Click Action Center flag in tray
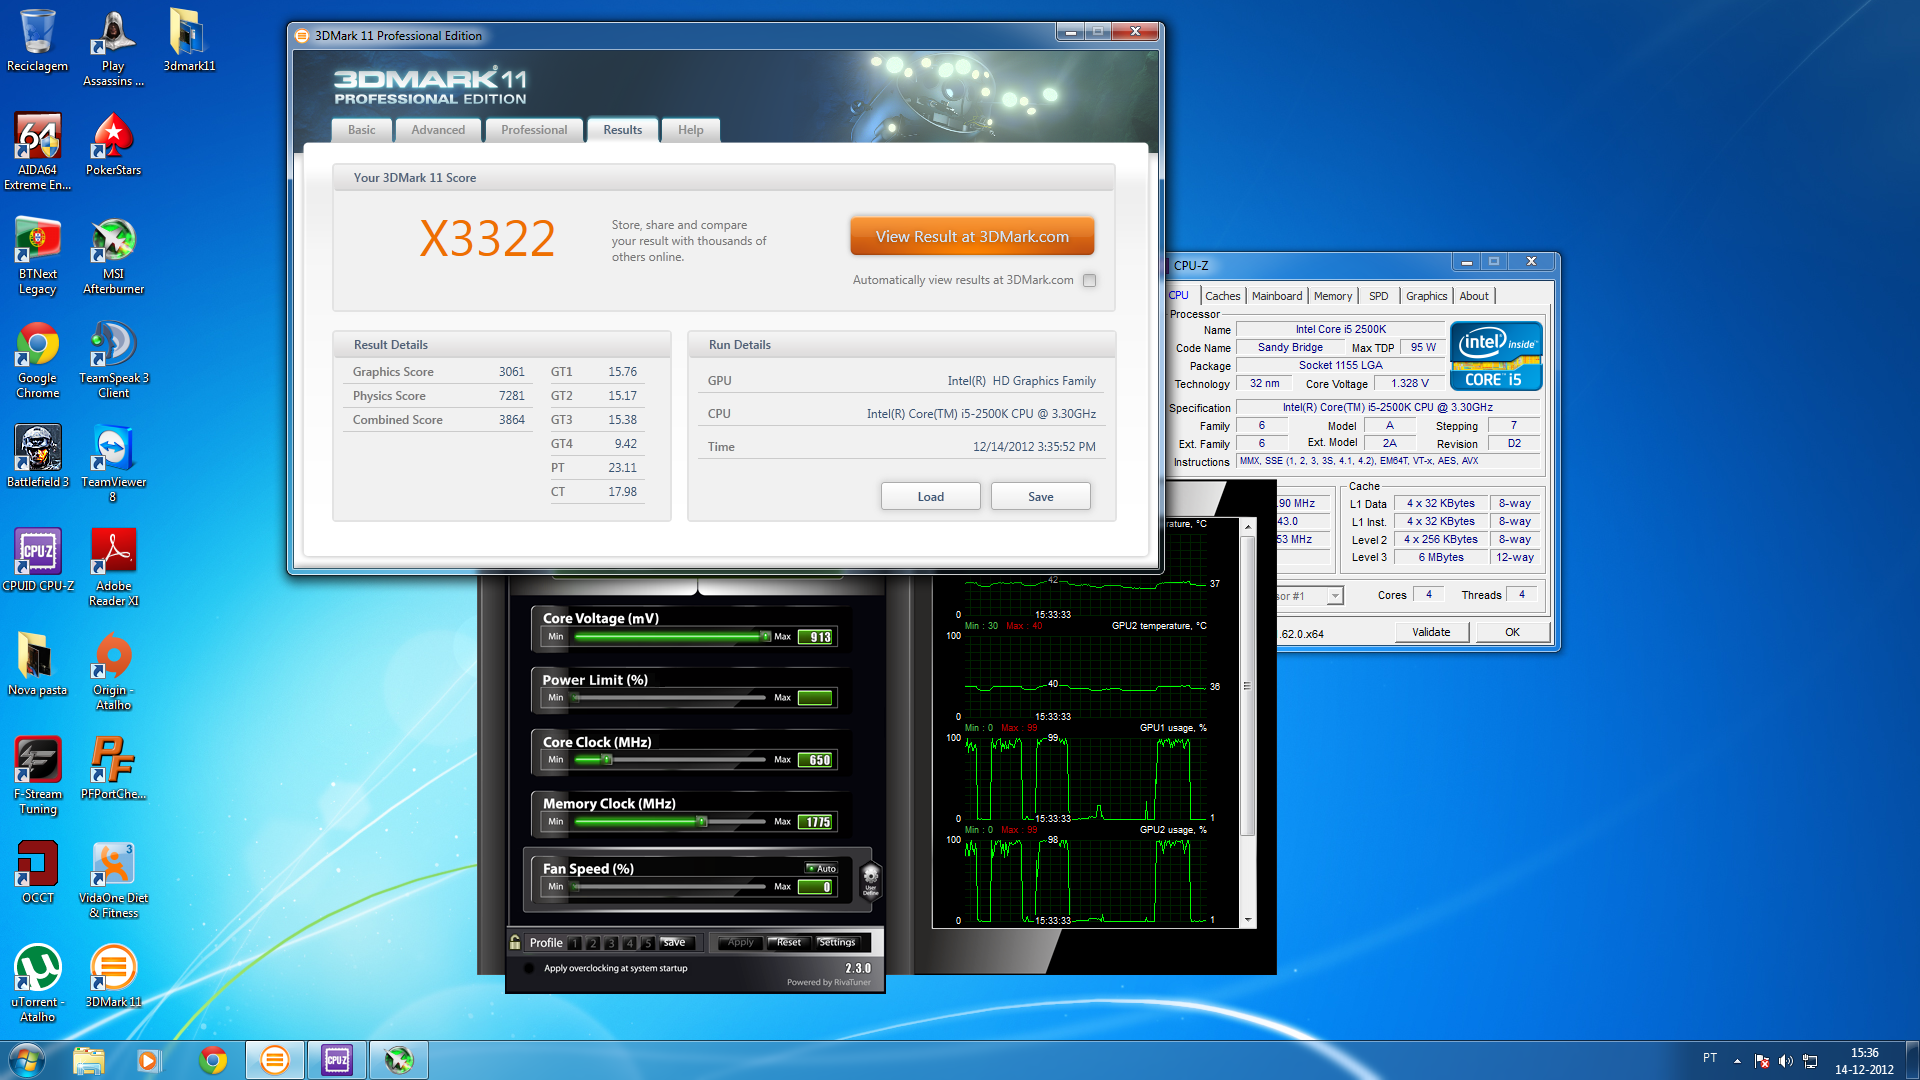 (1762, 1061)
